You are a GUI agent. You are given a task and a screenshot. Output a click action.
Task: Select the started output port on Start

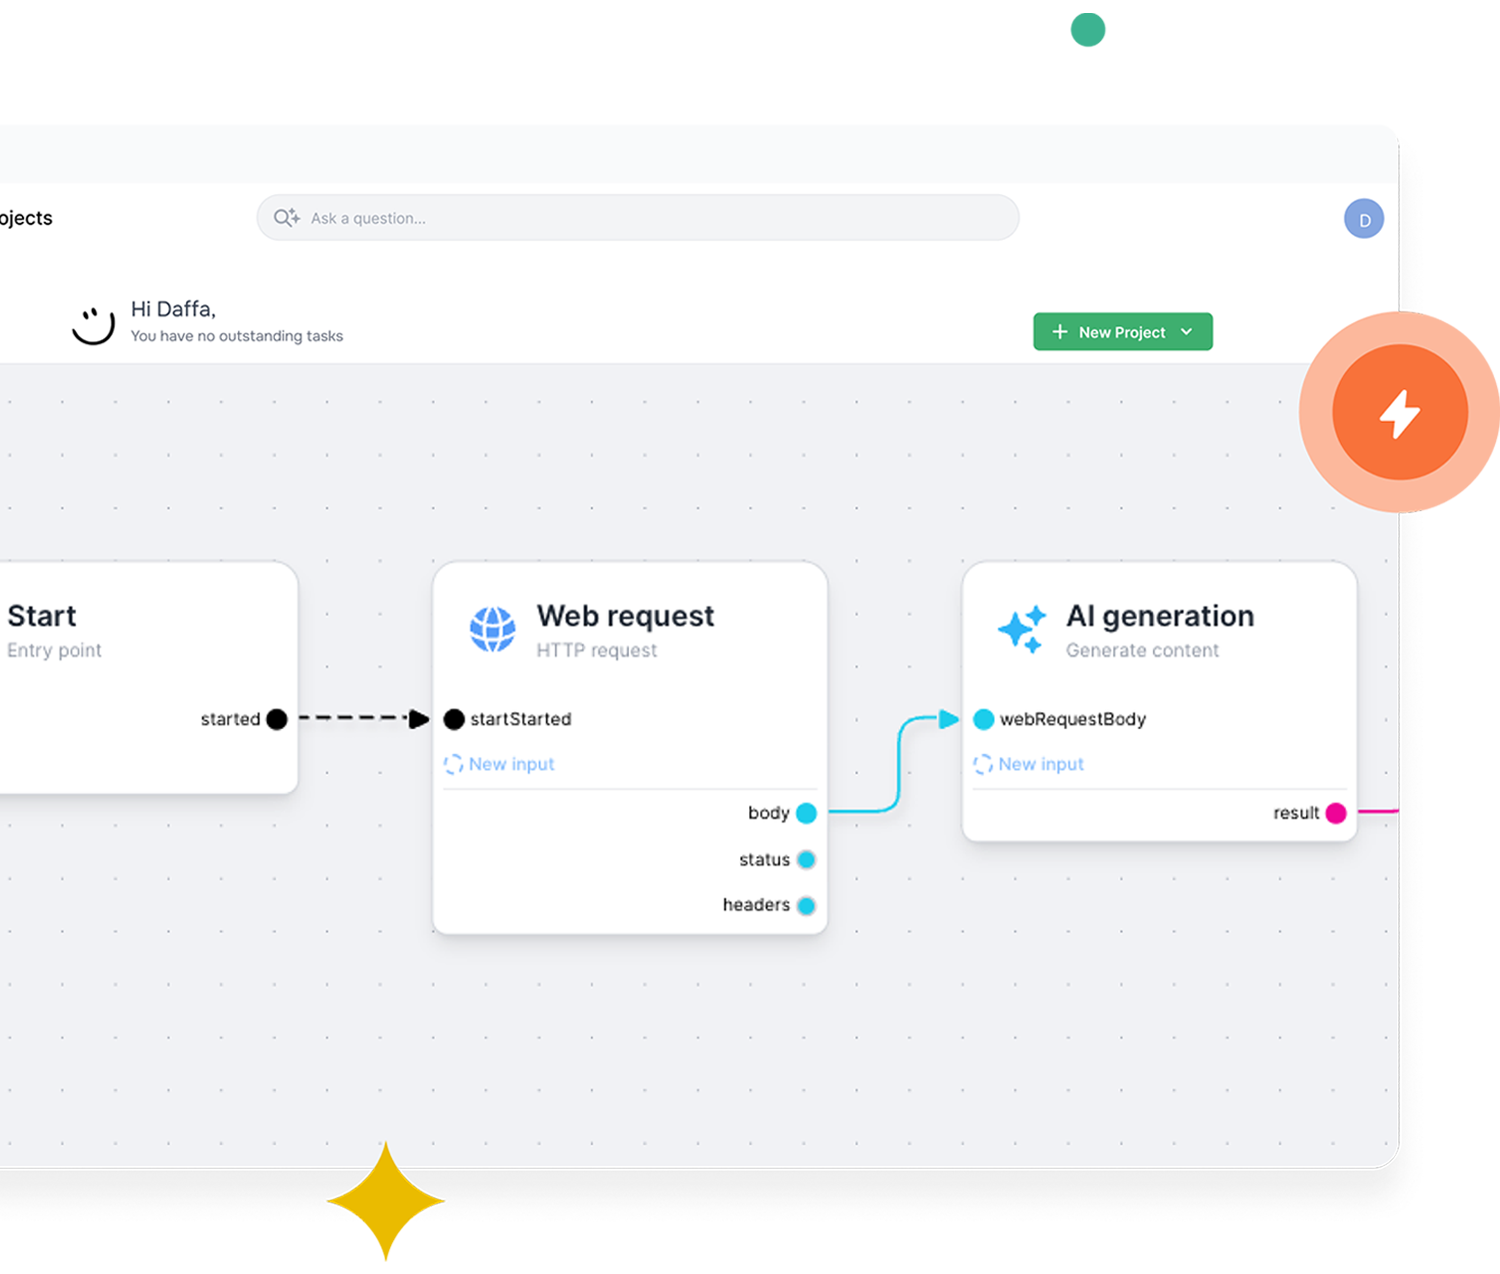tap(277, 719)
